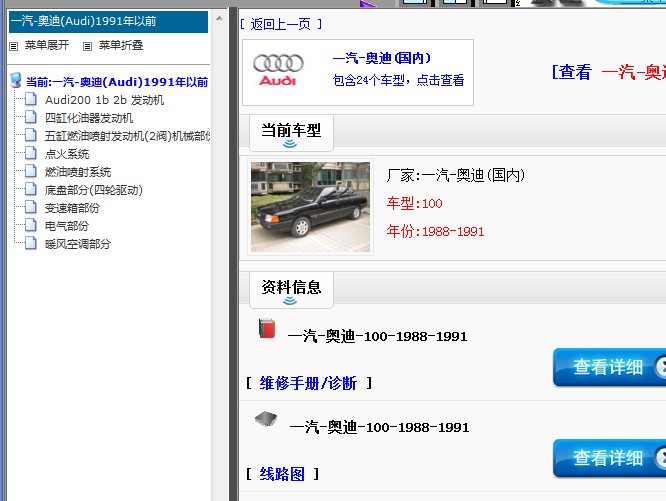Select the 资料信息 tab
Image resolution: width=666 pixels, height=501 pixels.
[291, 290]
